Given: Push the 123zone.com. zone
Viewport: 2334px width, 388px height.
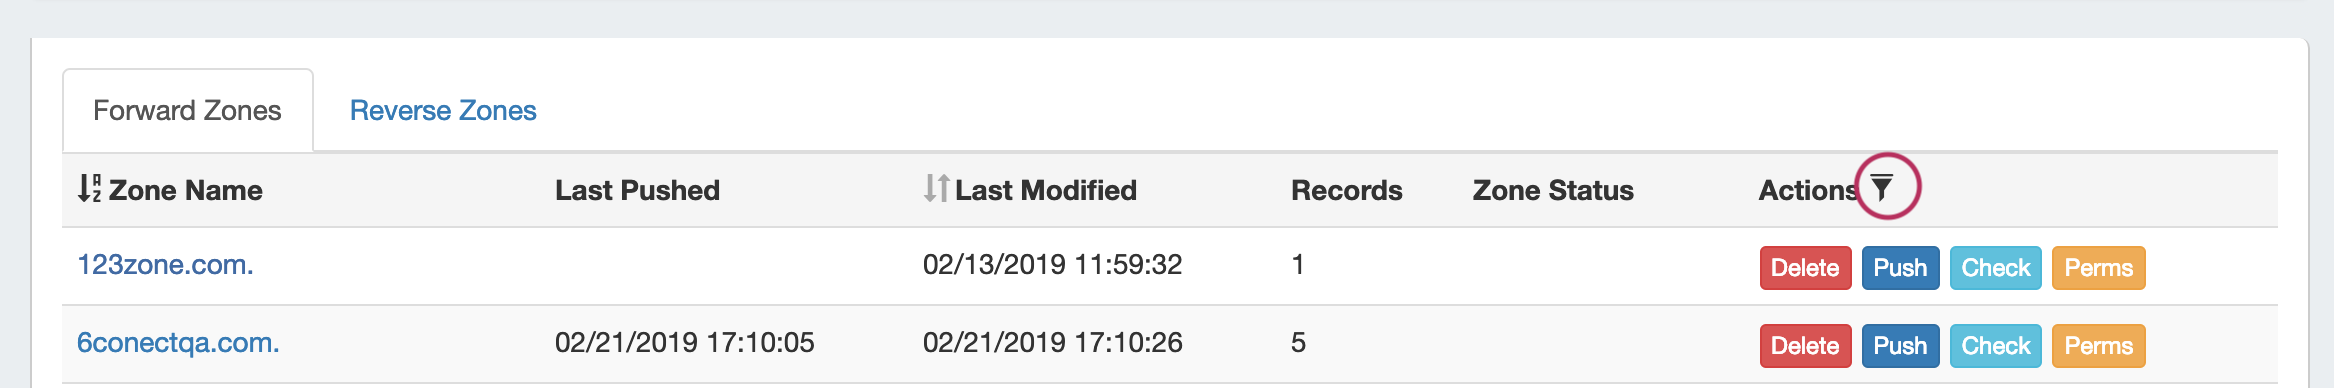Looking at the screenshot, I should tap(1900, 268).
